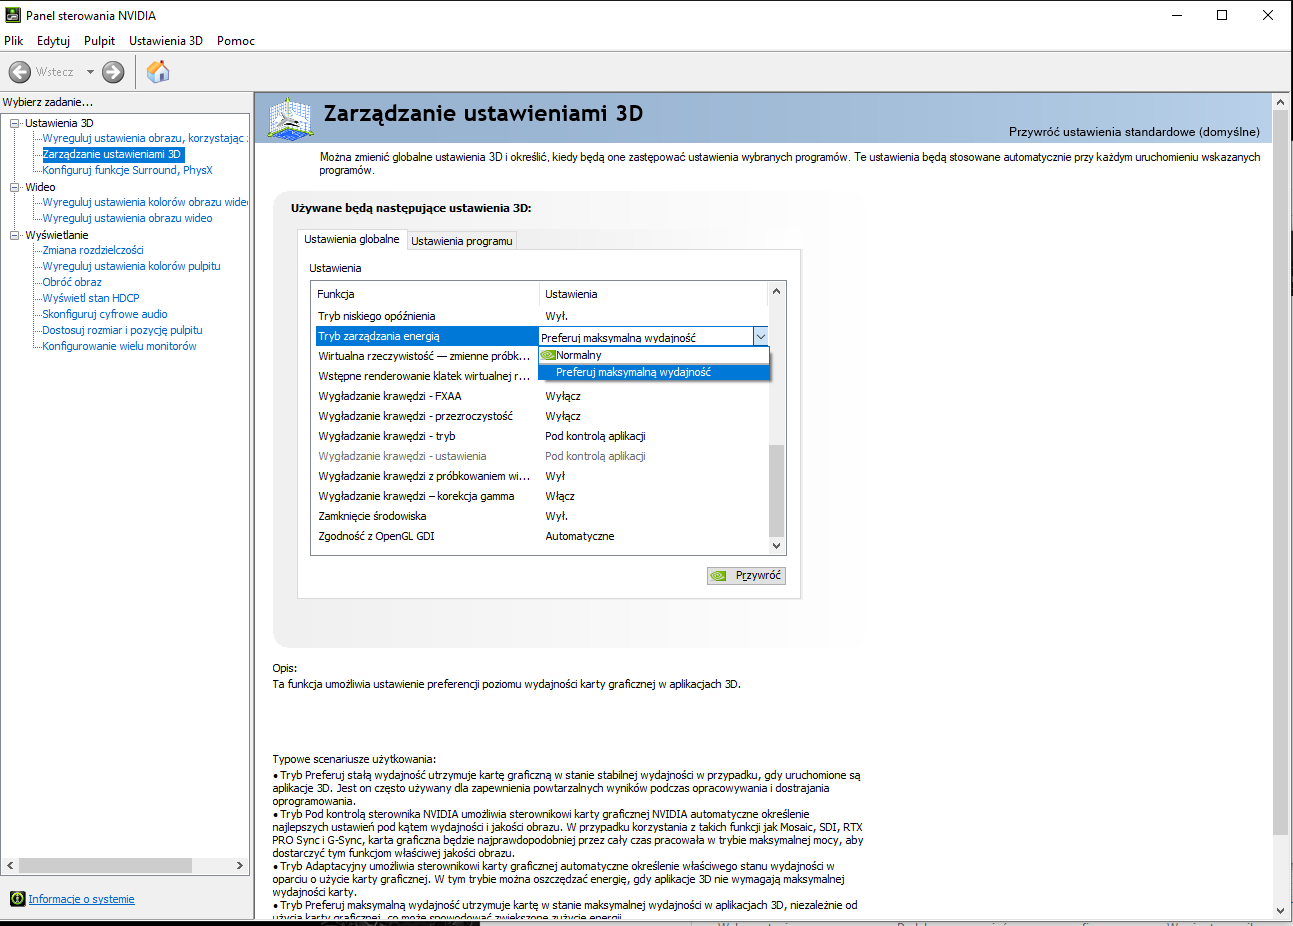Screen dimensions: 1293x926
Task: Click the main page vertical scrollbar thumb
Action: 1280,472
